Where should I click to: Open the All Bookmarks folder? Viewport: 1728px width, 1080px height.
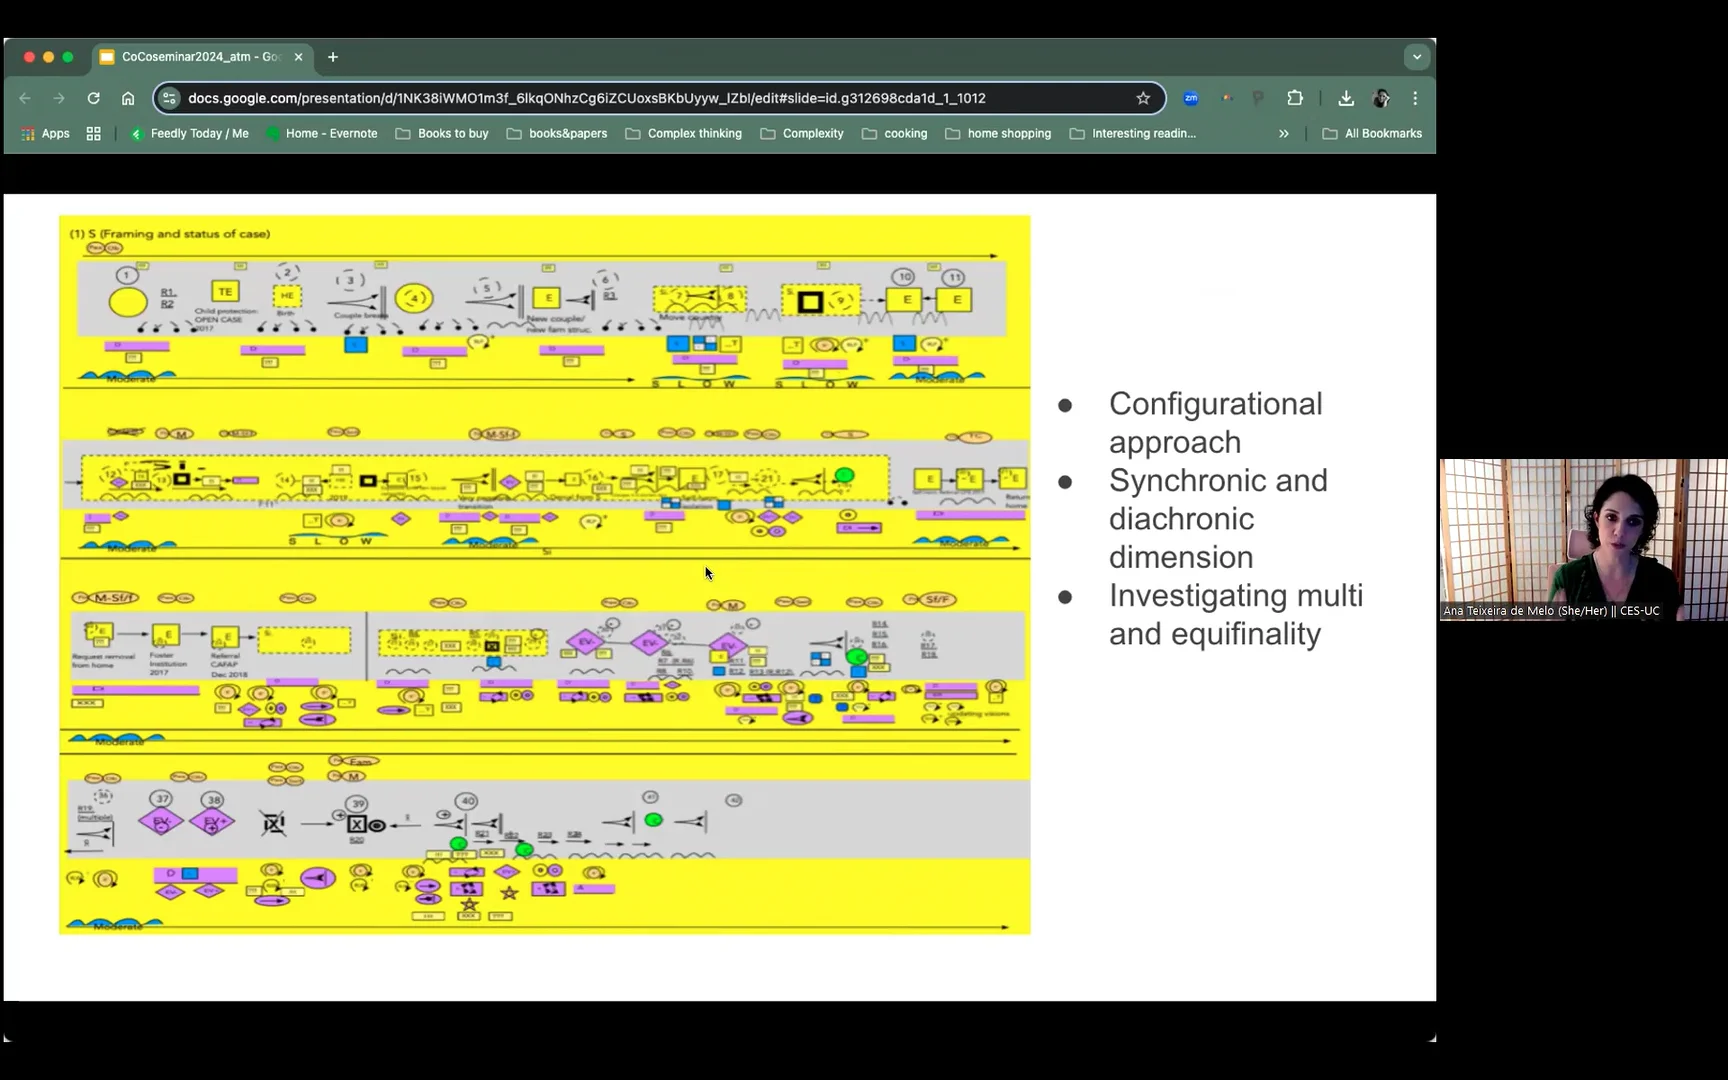click(x=1372, y=133)
